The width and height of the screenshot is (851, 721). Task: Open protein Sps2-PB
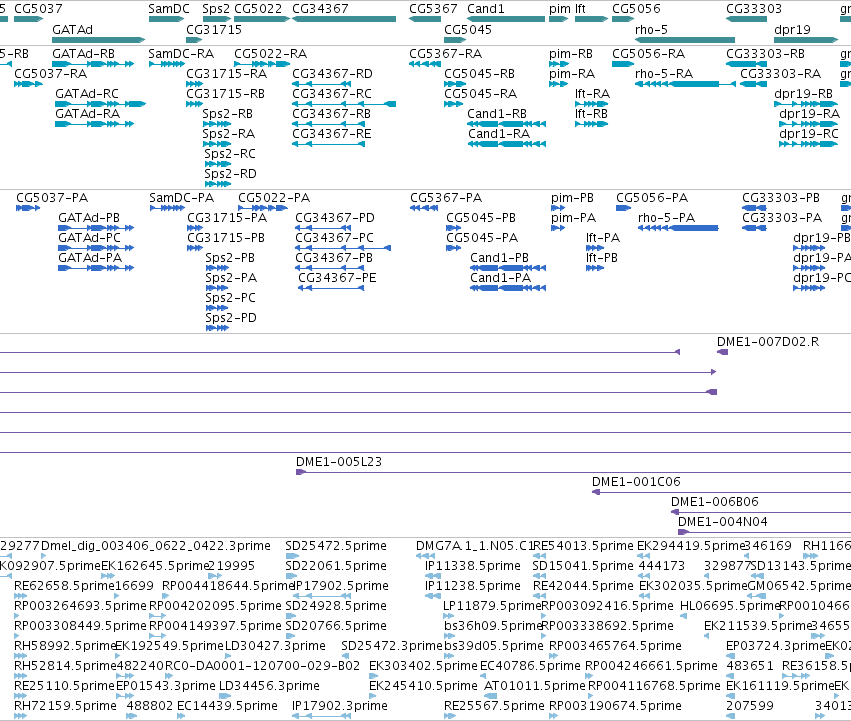pyautogui.click(x=230, y=258)
